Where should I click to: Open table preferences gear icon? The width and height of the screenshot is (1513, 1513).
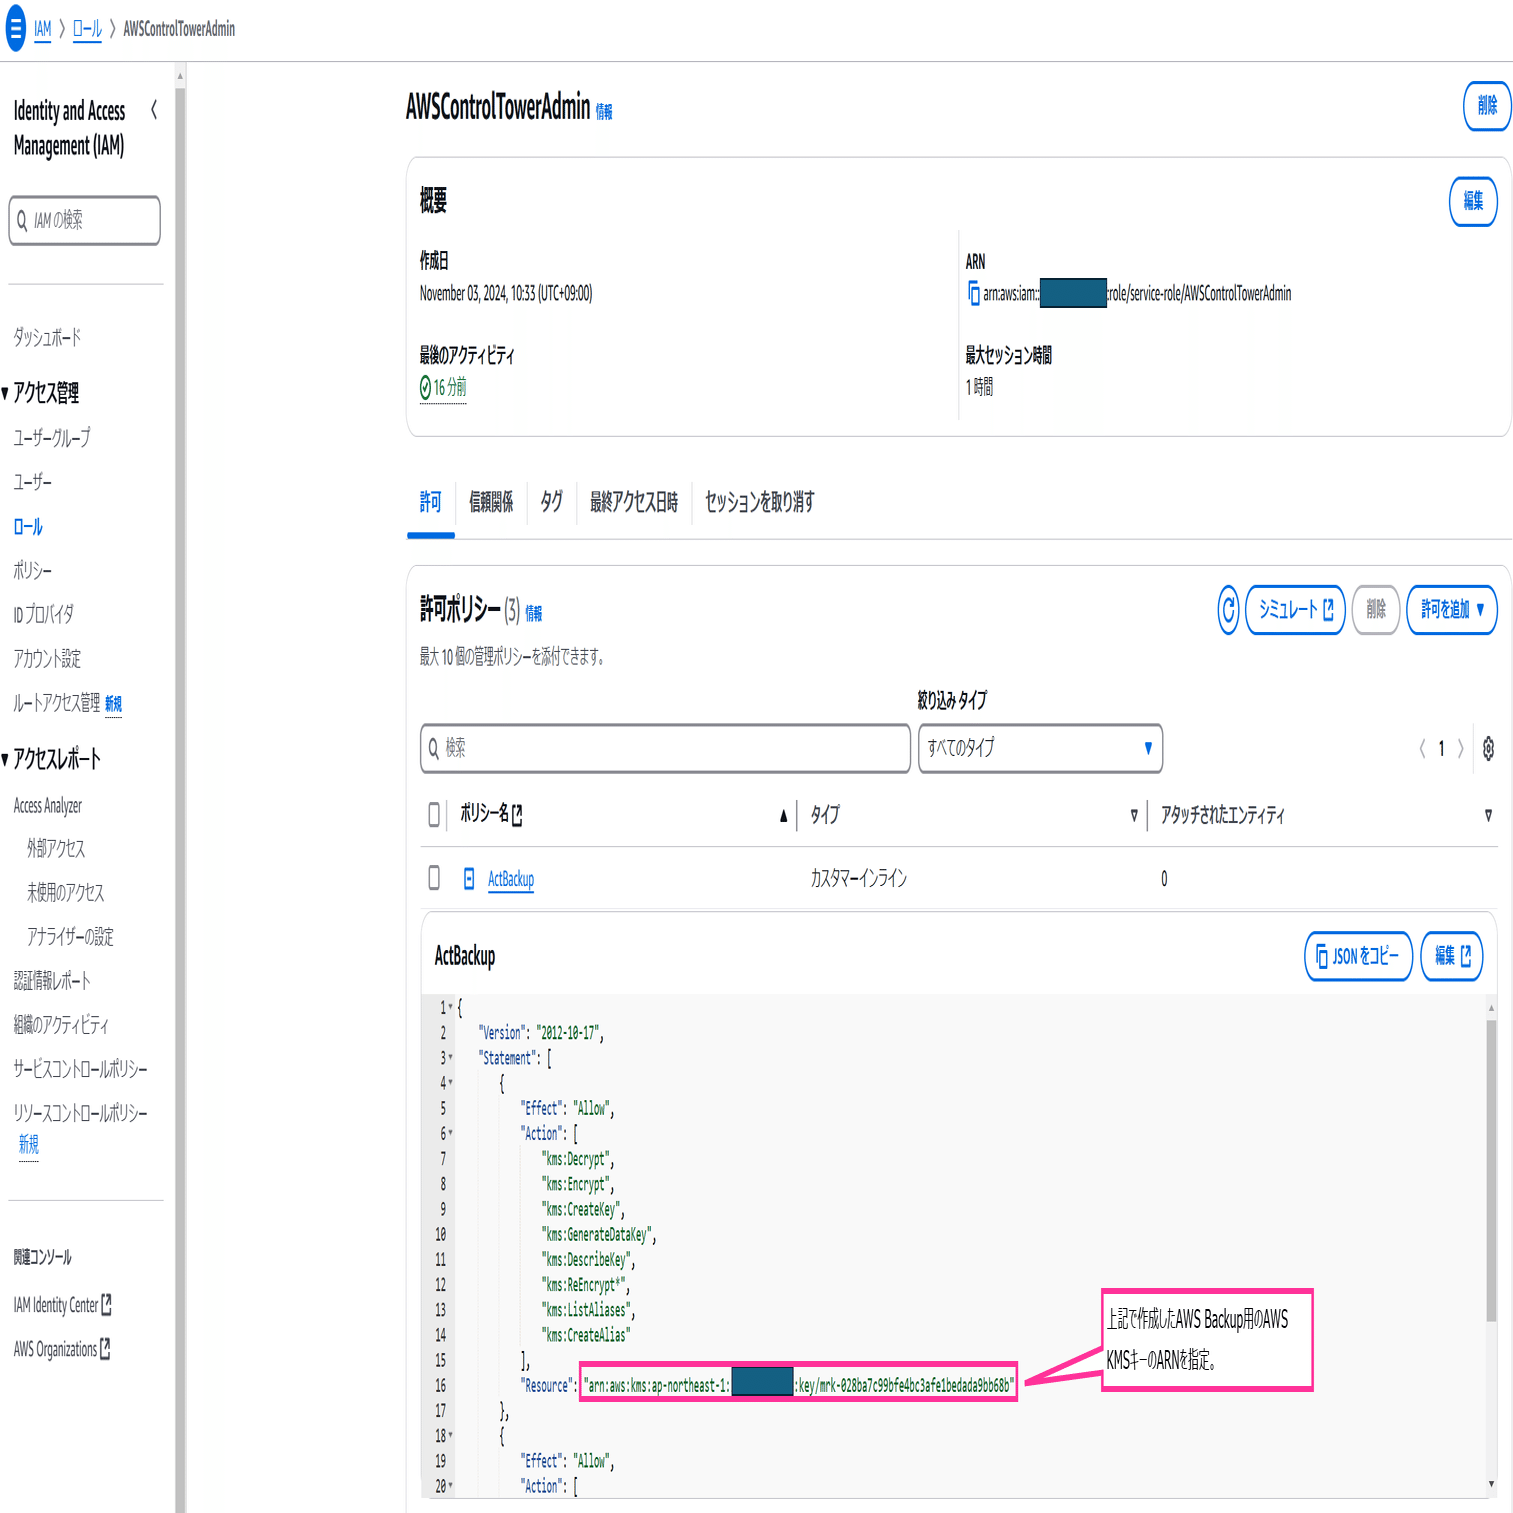tap(1488, 748)
